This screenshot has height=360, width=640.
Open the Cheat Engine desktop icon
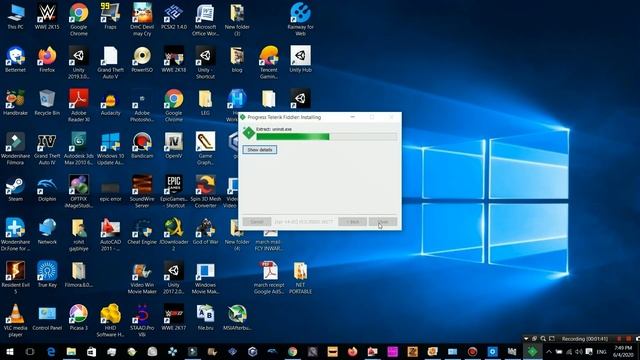[142, 232]
